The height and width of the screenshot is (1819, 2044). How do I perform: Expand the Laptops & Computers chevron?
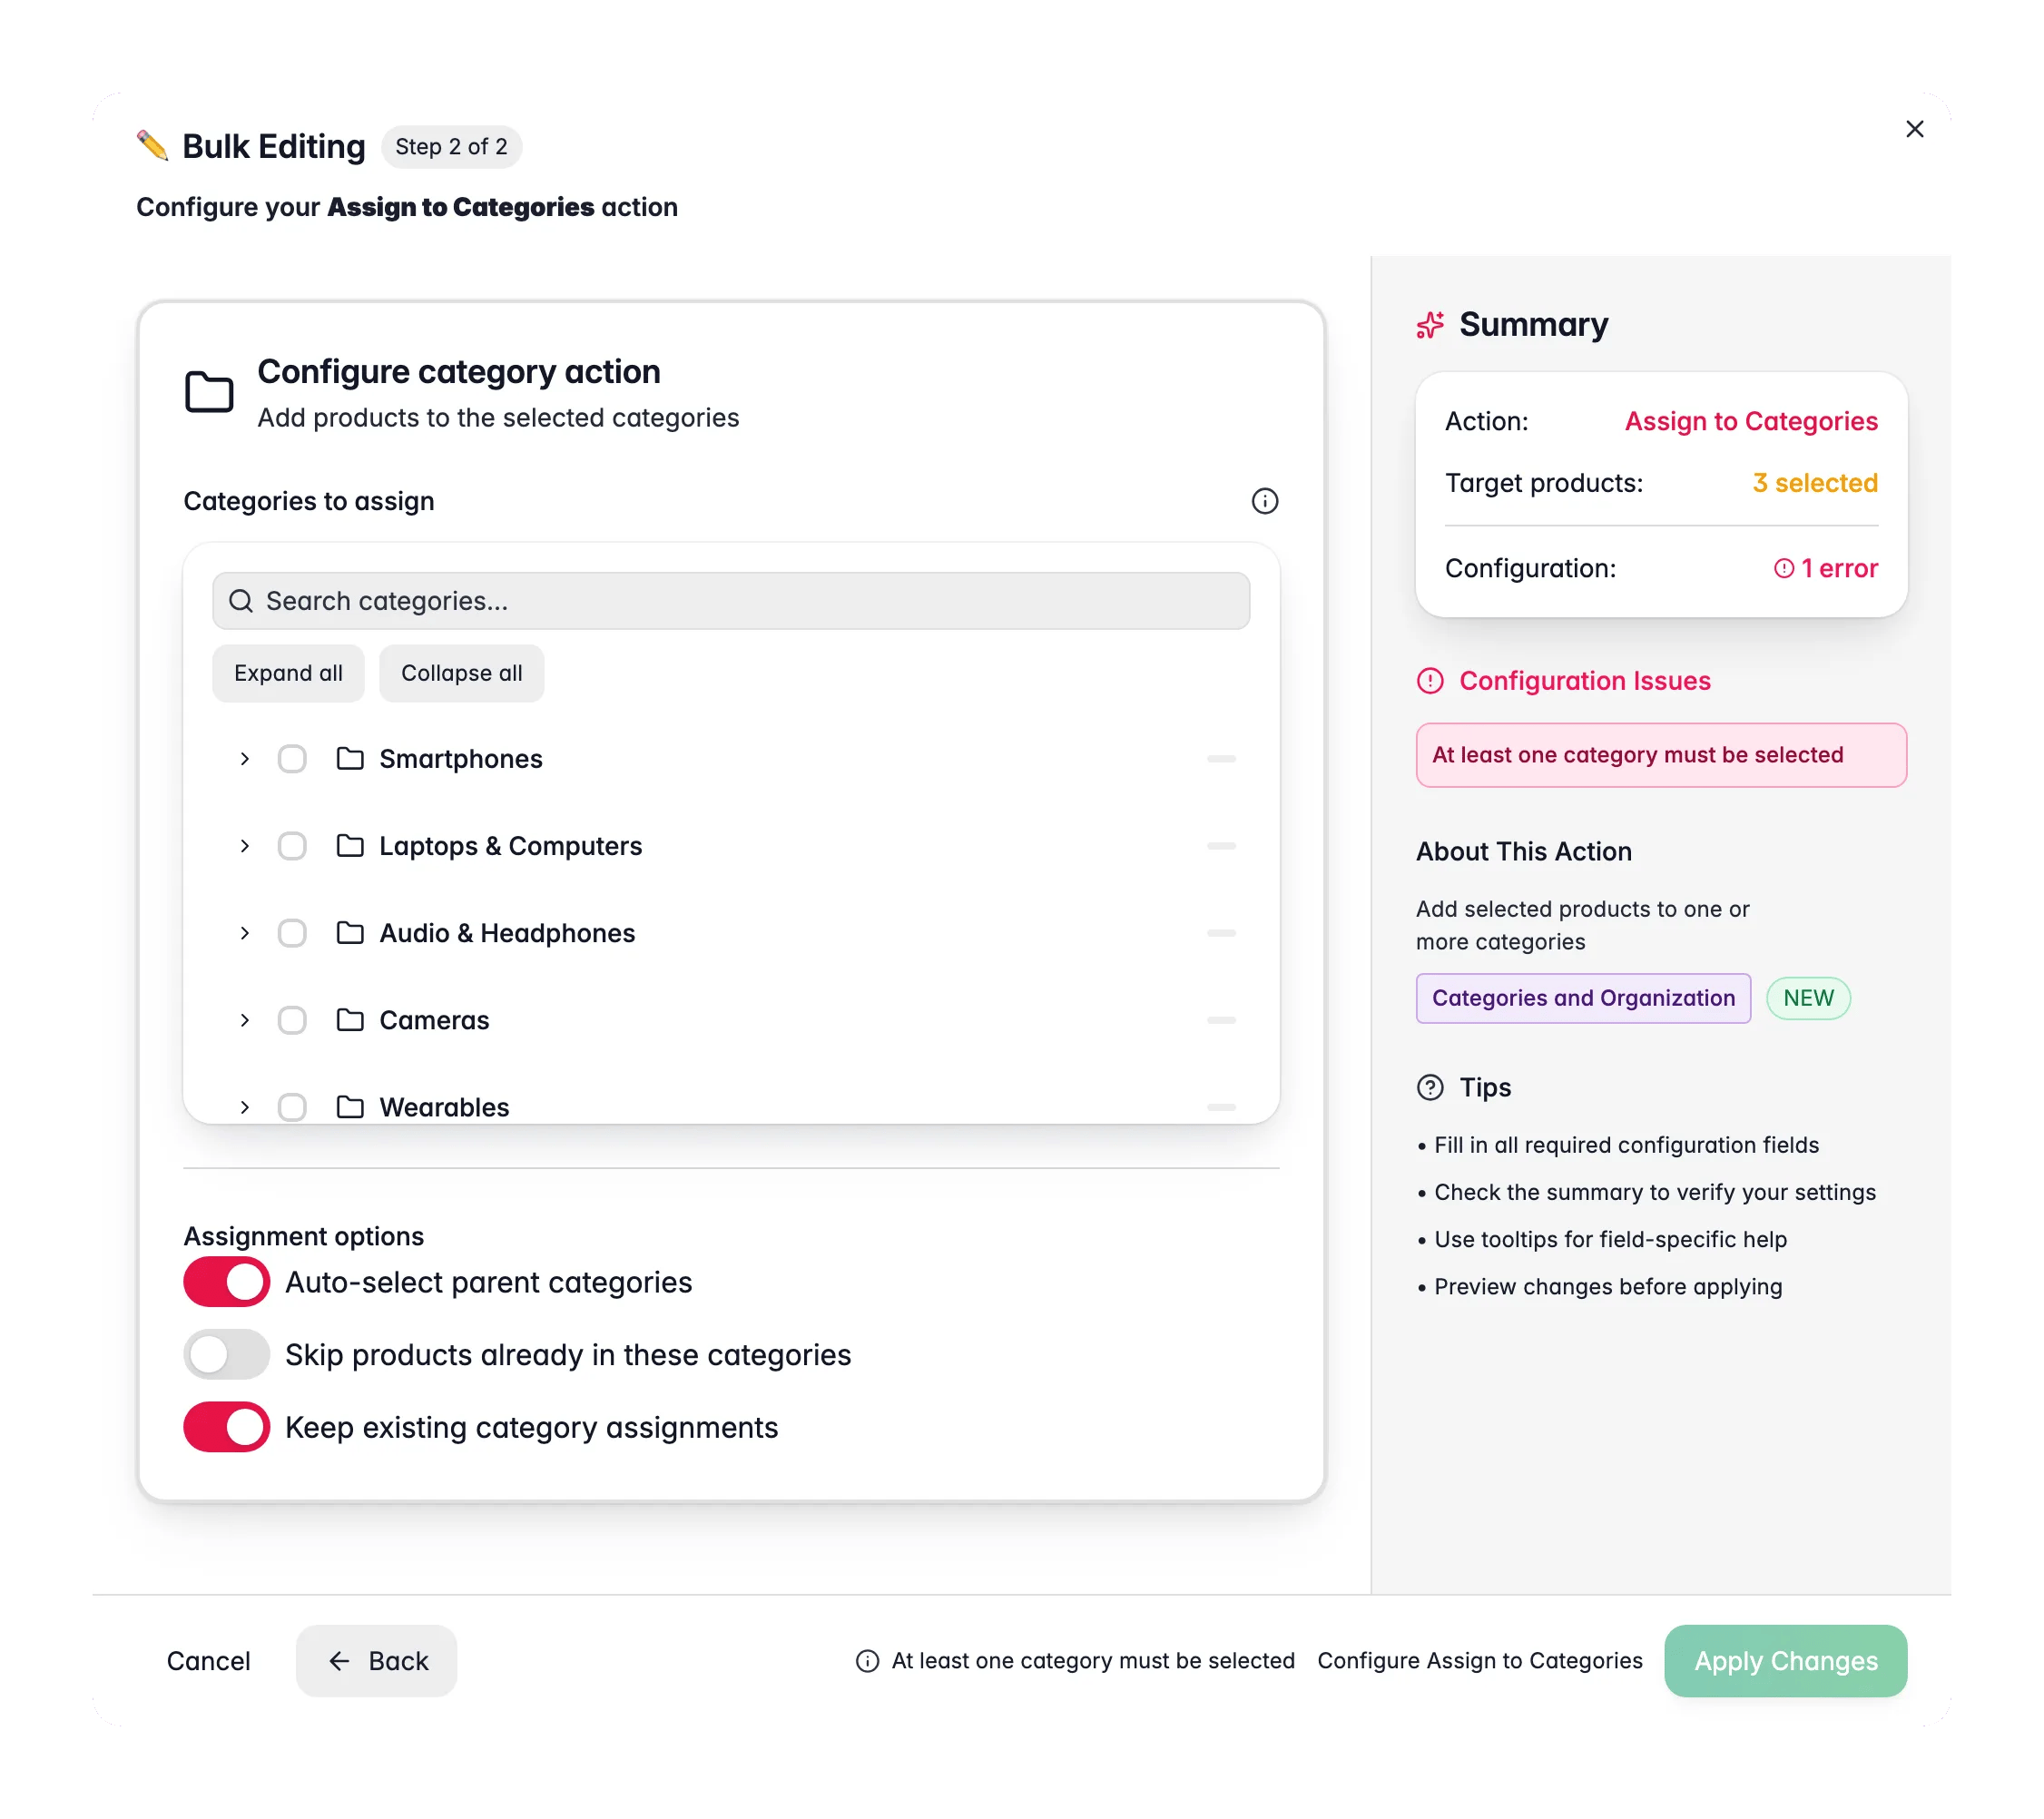(x=244, y=846)
